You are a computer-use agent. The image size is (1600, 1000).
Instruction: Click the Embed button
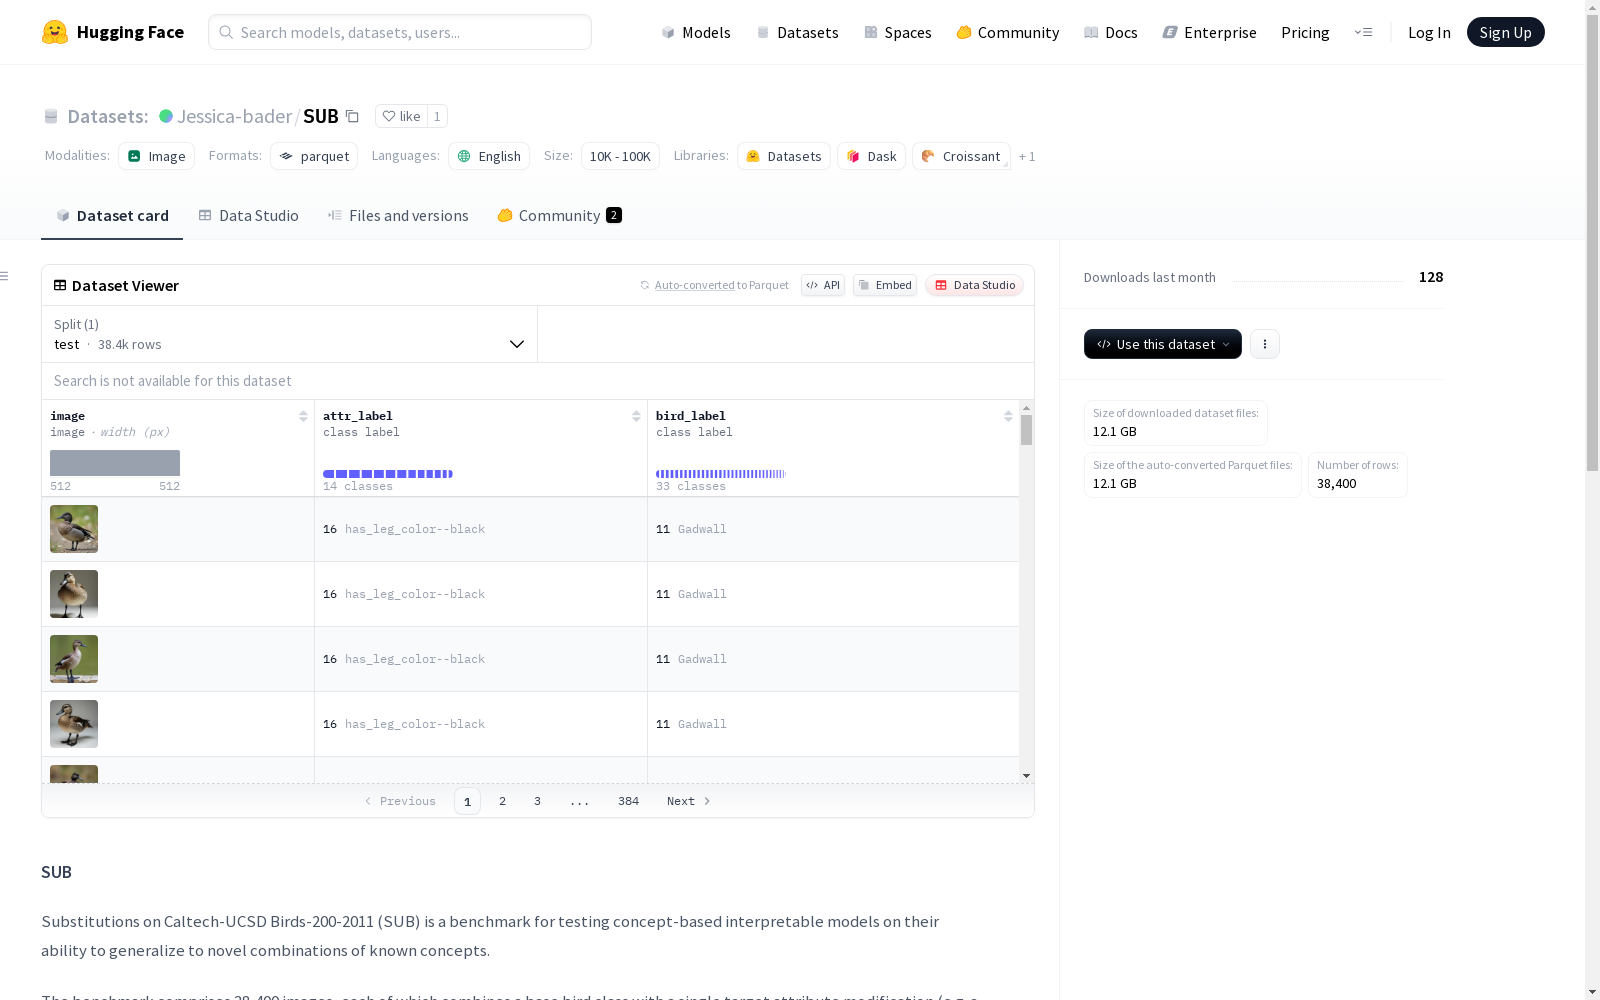click(x=885, y=285)
